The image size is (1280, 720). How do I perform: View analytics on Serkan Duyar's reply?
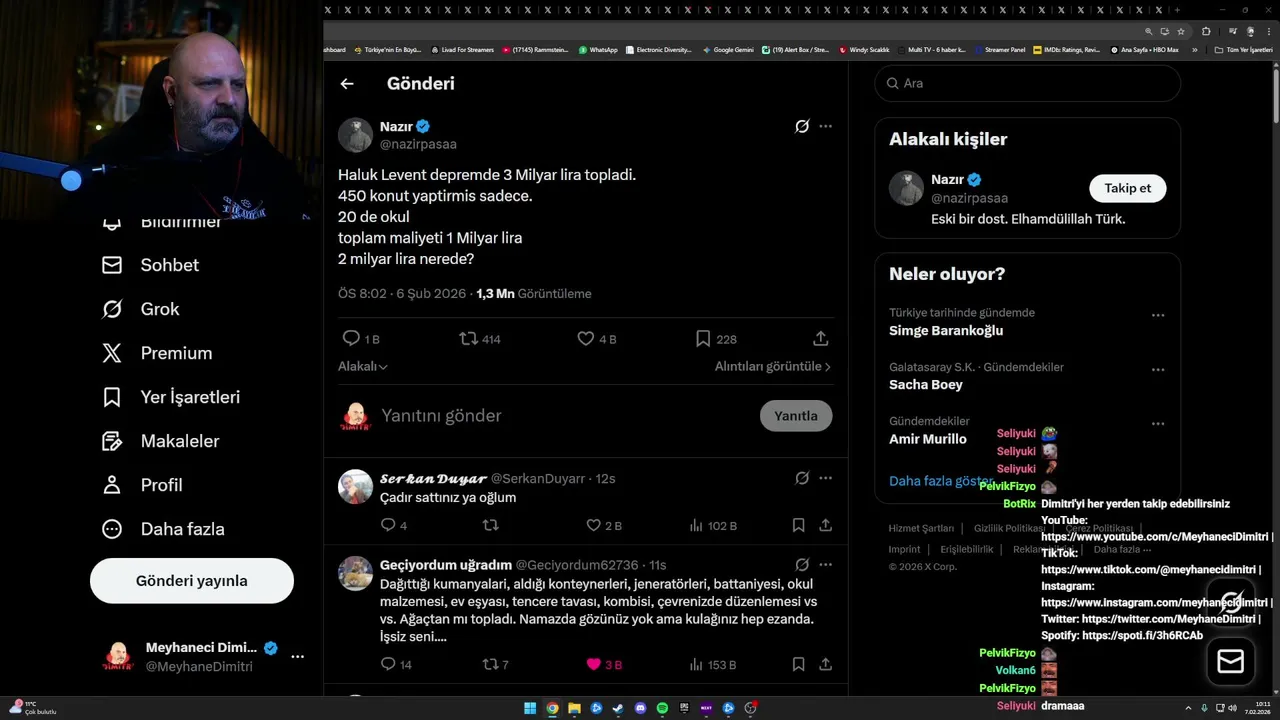713,525
